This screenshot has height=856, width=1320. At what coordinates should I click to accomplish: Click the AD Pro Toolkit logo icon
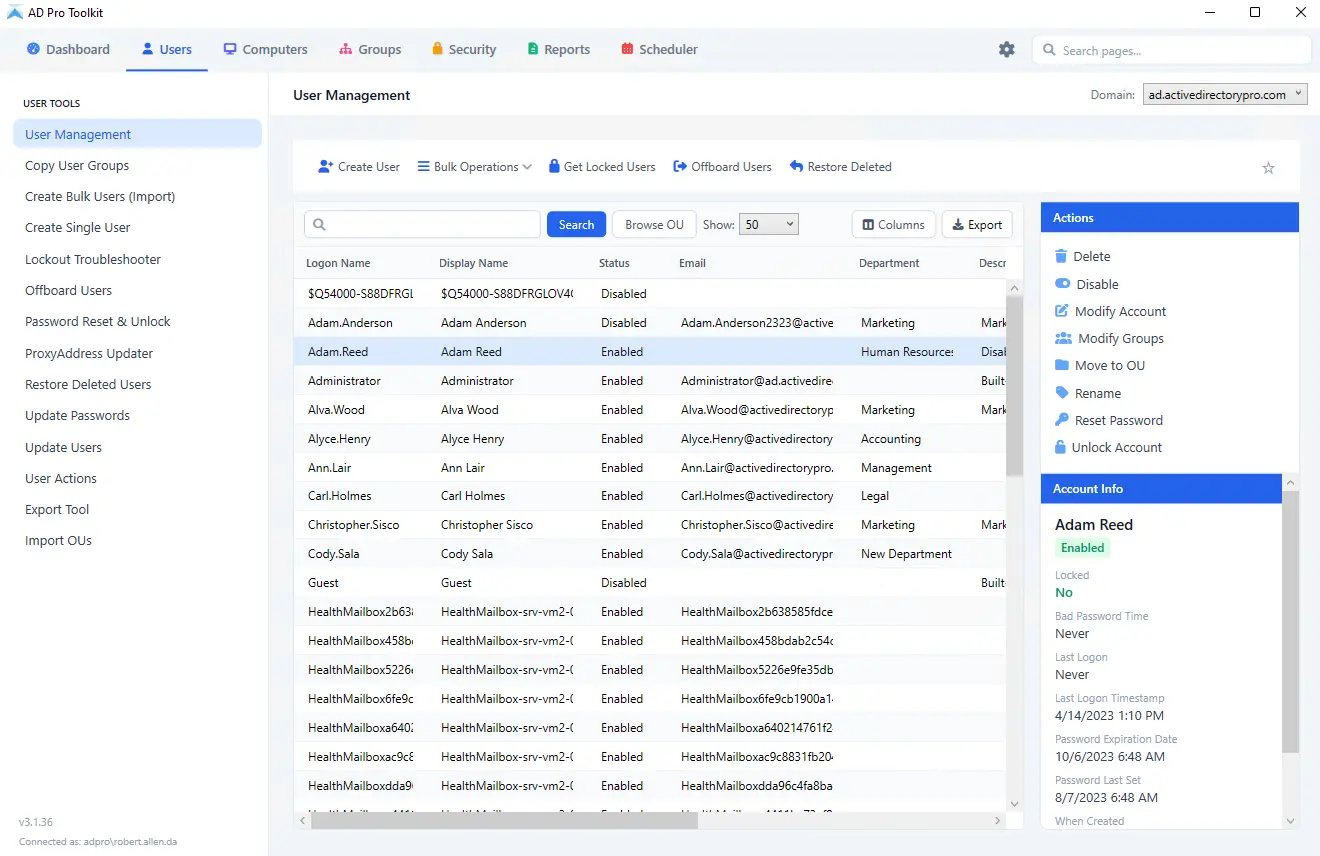tap(15, 12)
